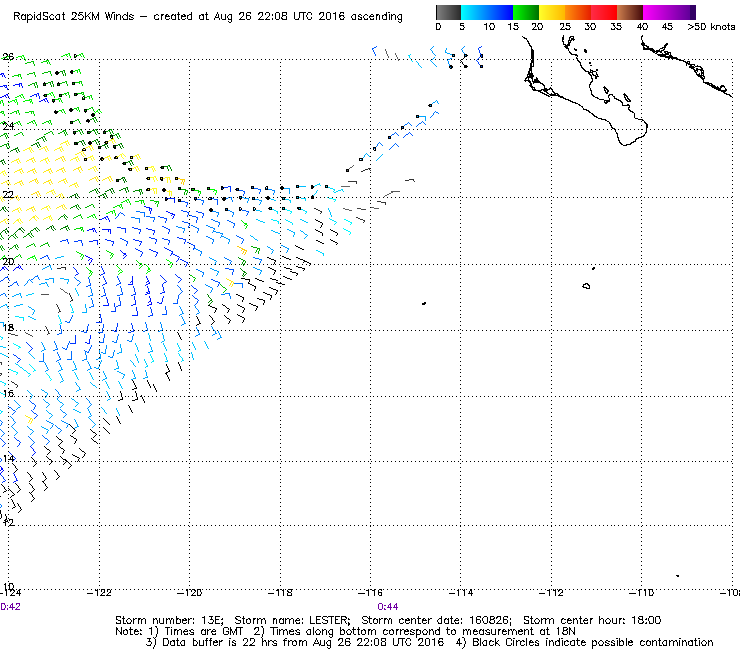Click the '20' latitude axis label
The width and height of the screenshot is (740, 650).
8,262
